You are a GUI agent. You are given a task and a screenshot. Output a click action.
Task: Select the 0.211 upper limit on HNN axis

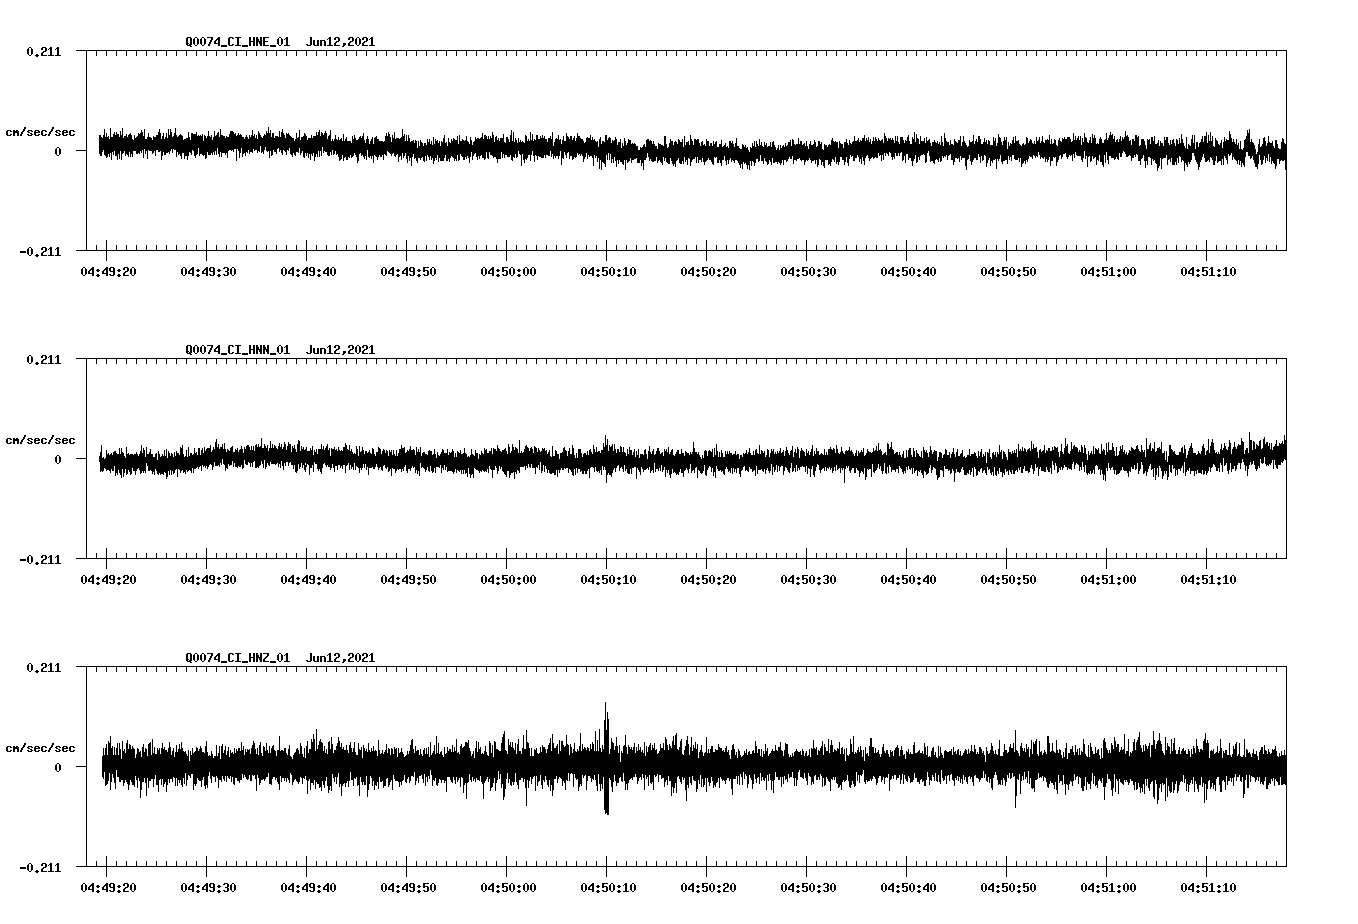pyautogui.click(x=43, y=359)
